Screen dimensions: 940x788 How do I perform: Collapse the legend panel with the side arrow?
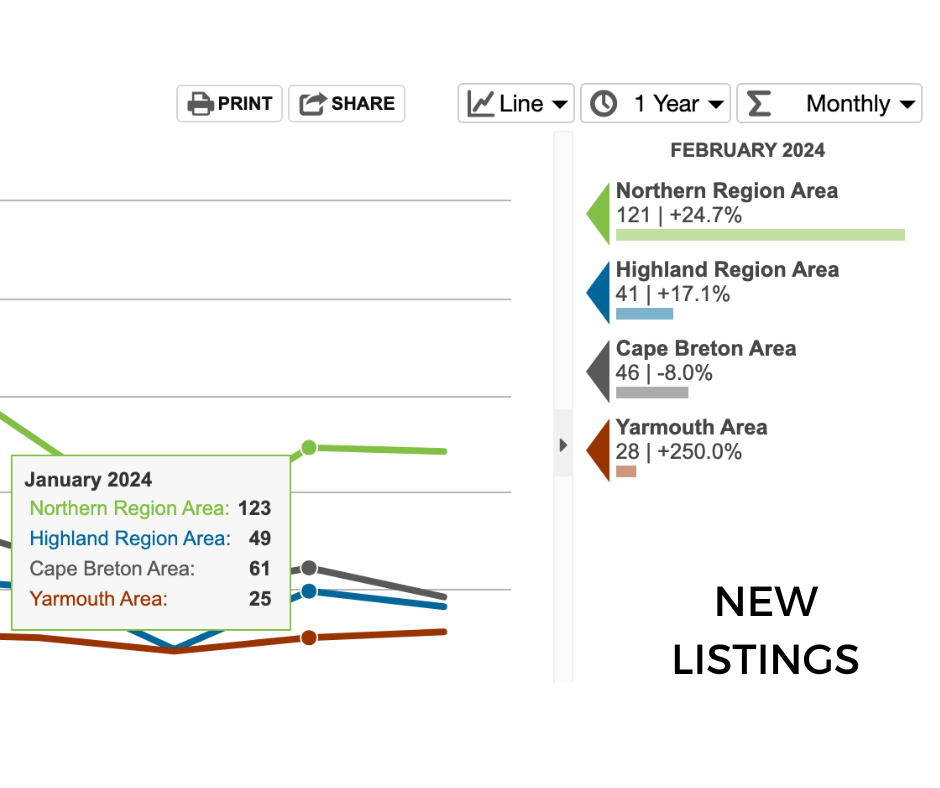(x=563, y=445)
